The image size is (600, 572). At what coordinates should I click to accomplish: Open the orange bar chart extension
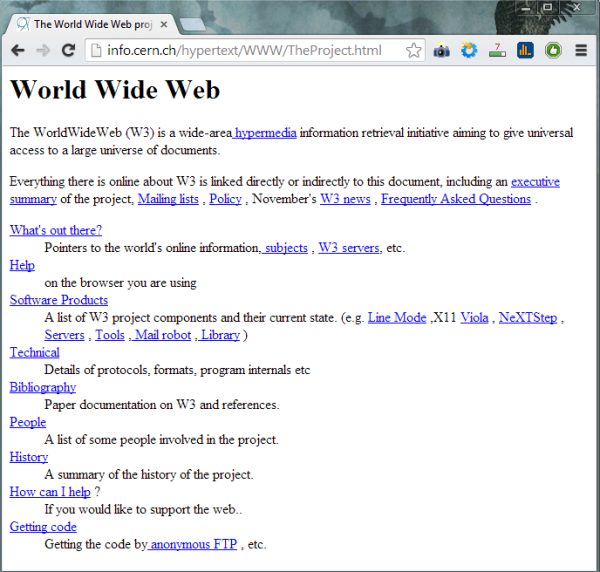pyautogui.click(x=525, y=50)
